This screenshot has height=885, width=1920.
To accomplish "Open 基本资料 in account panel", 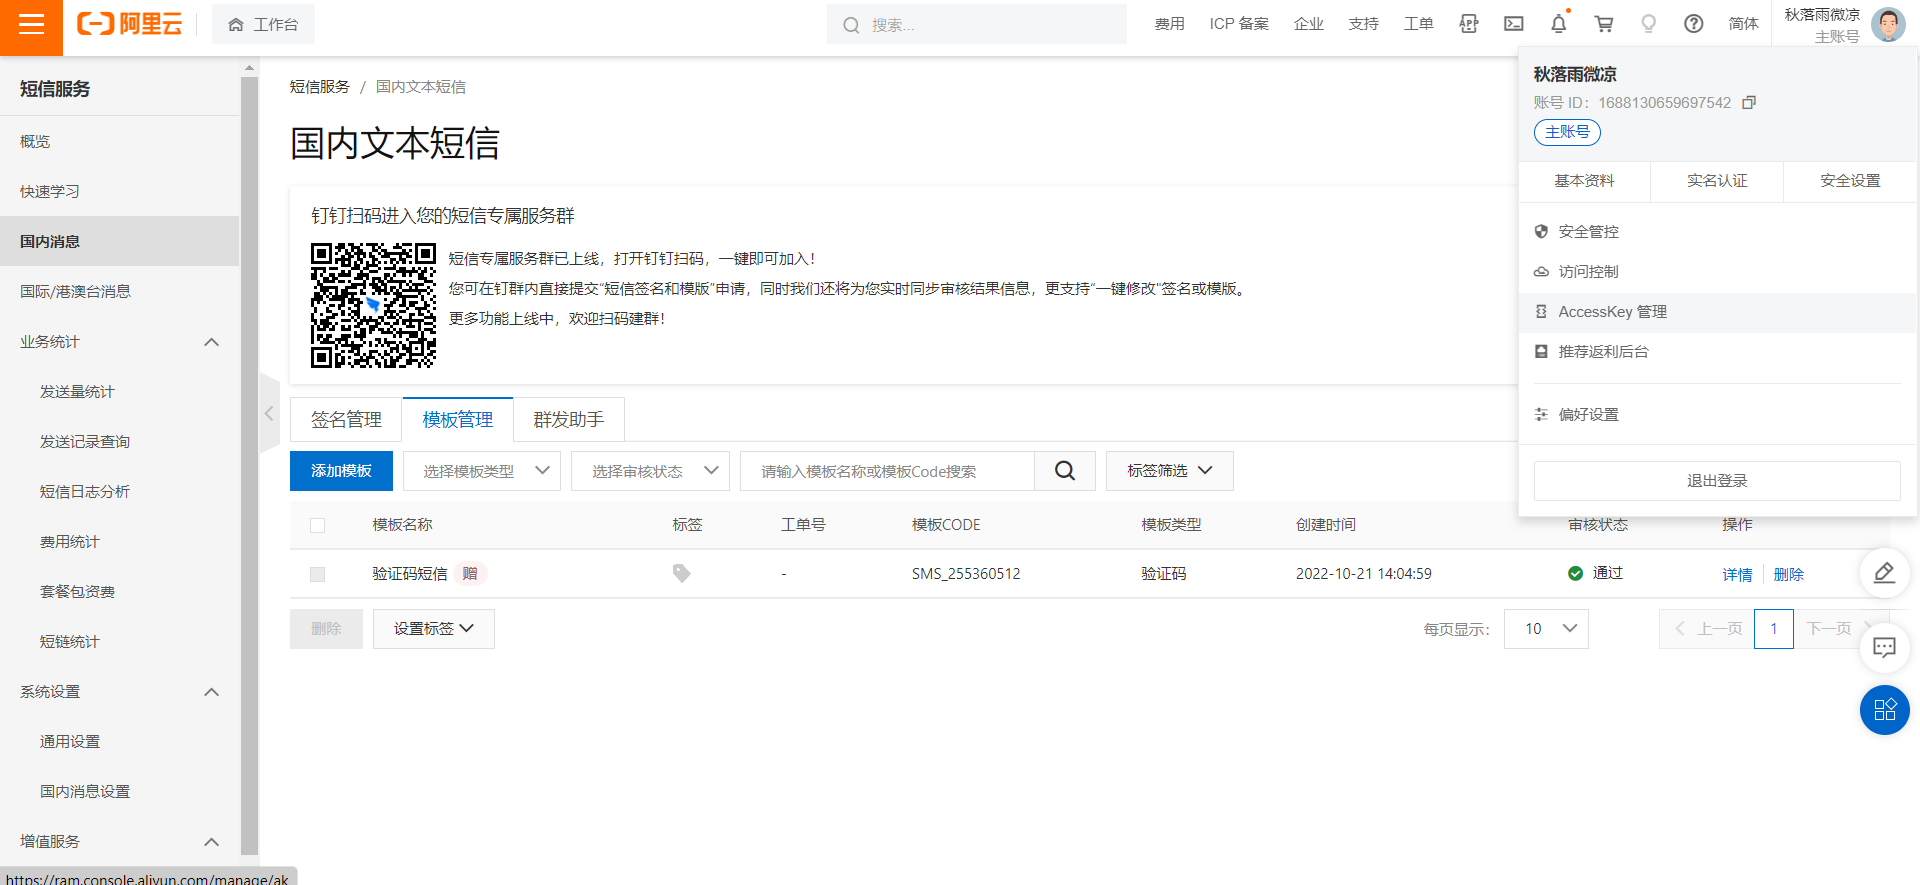I will click(x=1584, y=181).
